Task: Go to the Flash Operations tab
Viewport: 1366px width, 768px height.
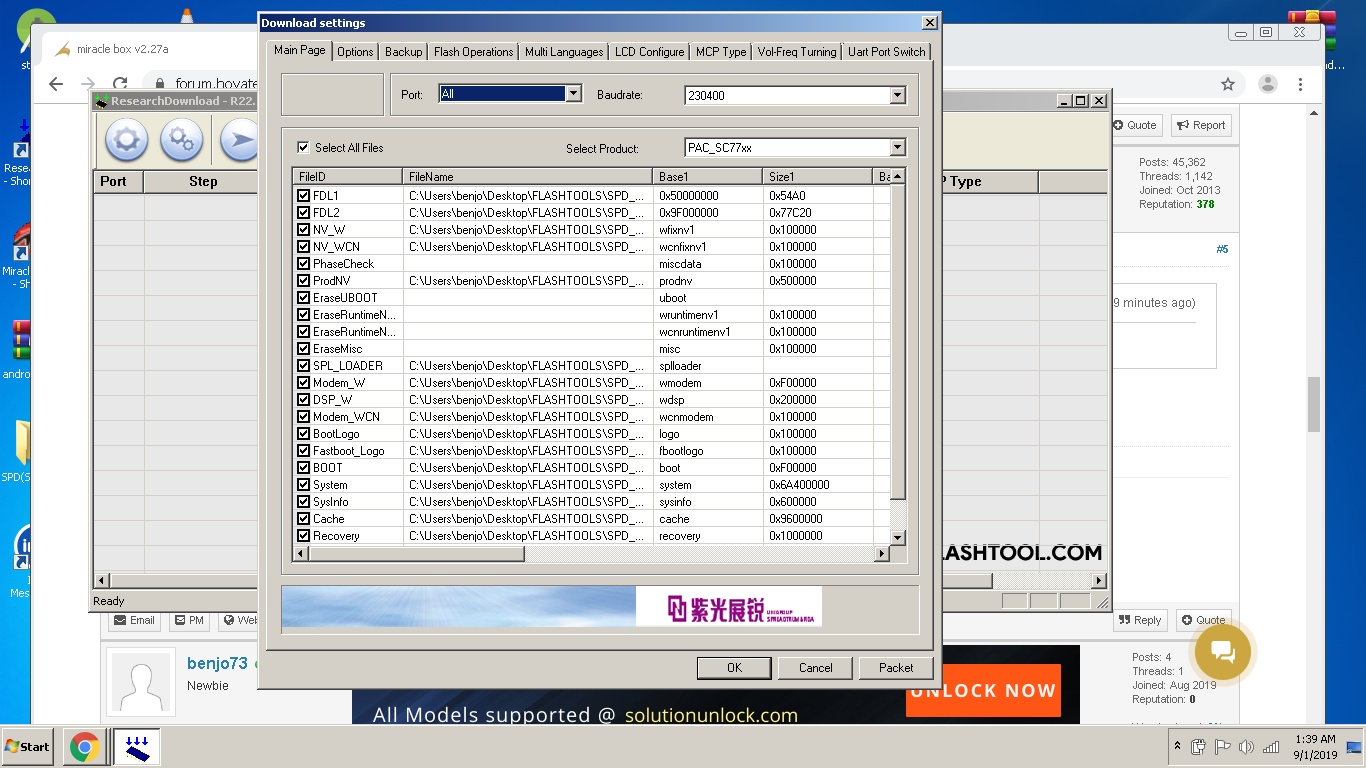Action: click(474, 52)
